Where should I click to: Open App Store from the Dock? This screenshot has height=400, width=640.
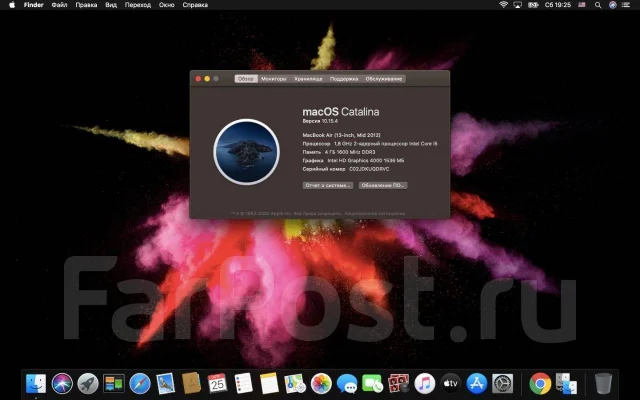point(477,384)
